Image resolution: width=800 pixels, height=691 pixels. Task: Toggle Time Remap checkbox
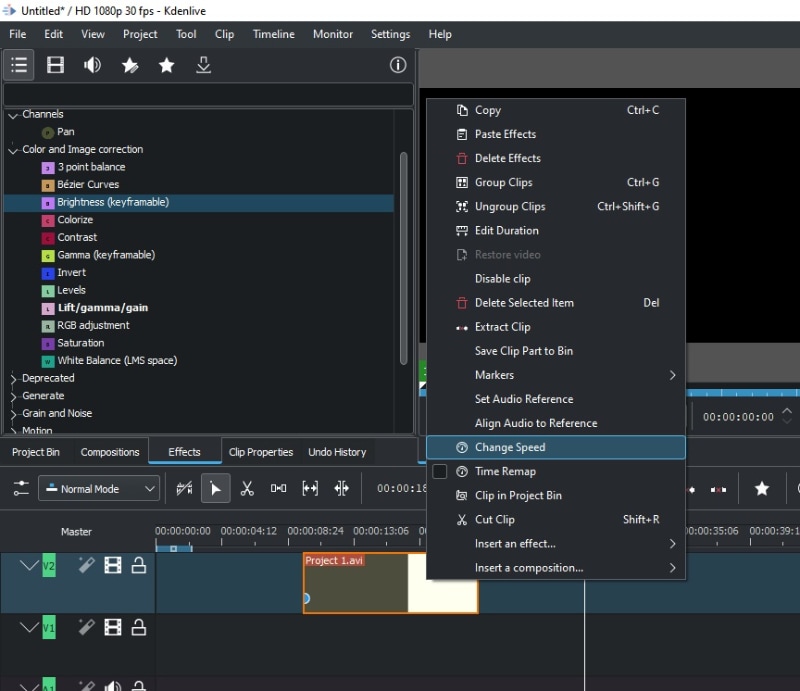click(439, 471)
